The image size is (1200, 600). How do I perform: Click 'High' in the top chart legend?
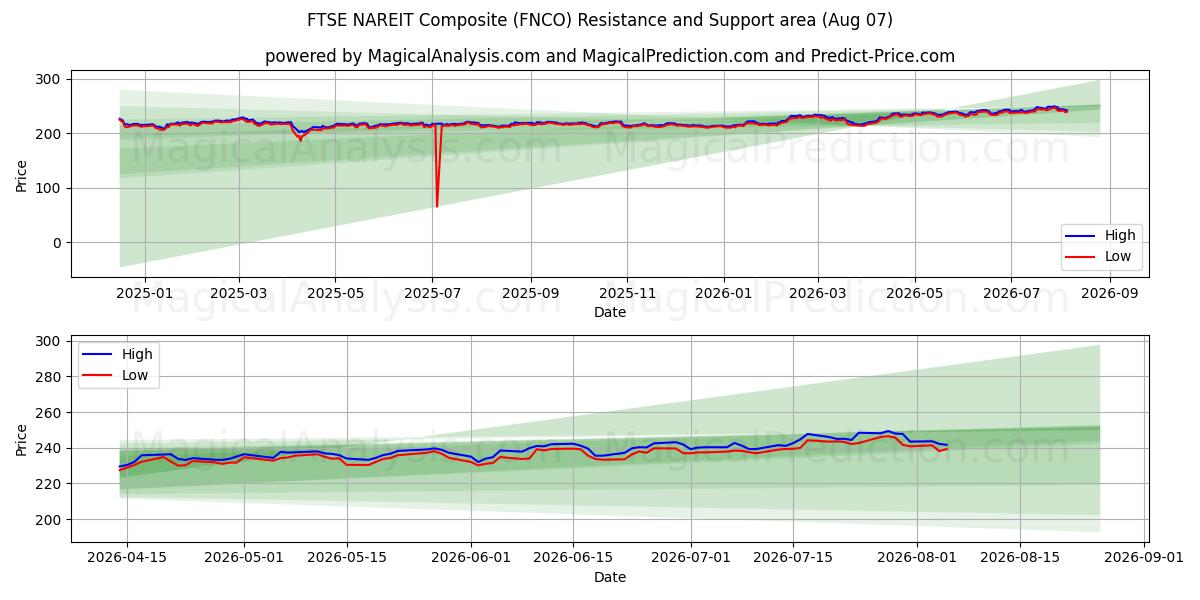point(1120,235)
